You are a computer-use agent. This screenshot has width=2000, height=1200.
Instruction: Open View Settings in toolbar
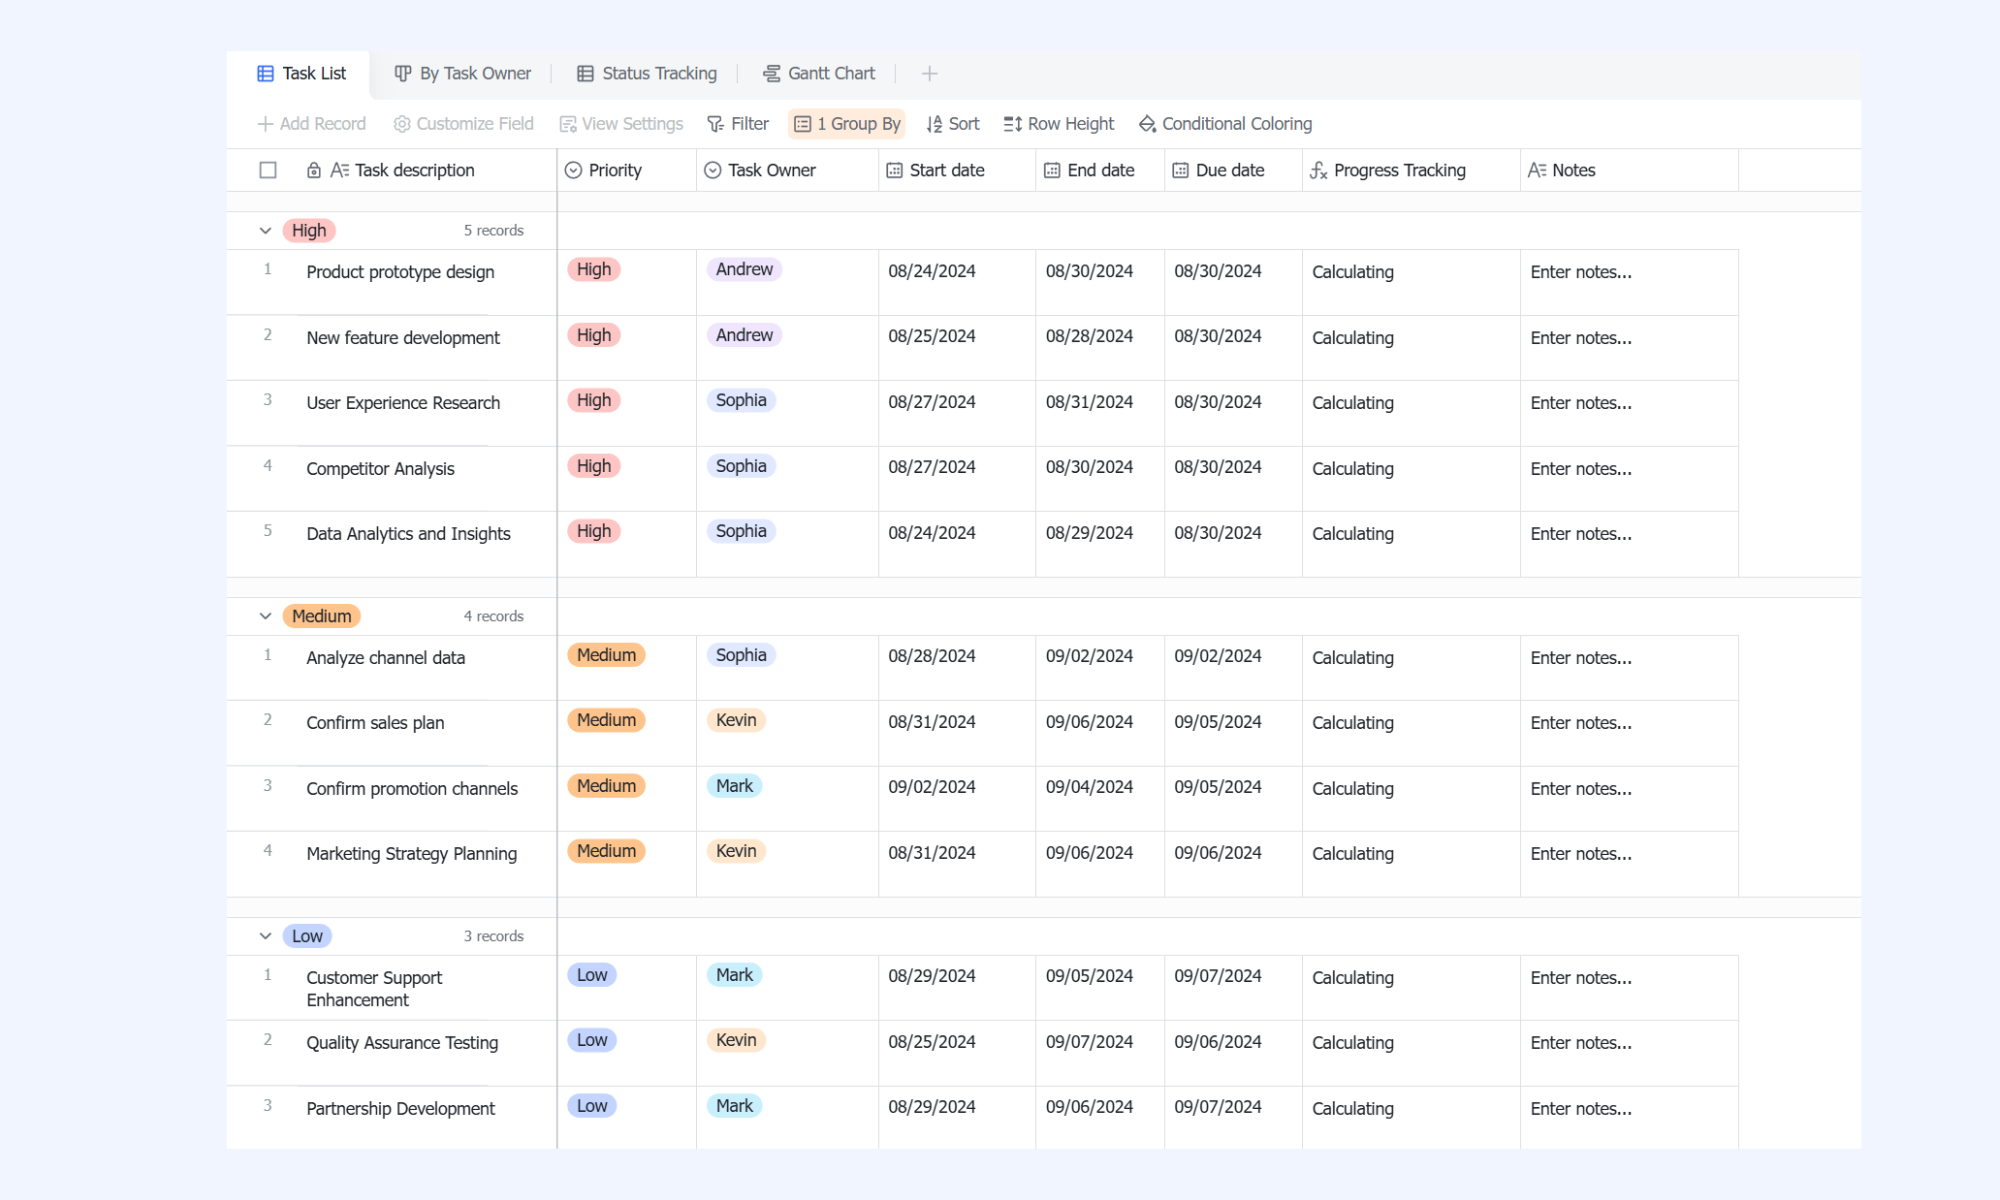621,124
